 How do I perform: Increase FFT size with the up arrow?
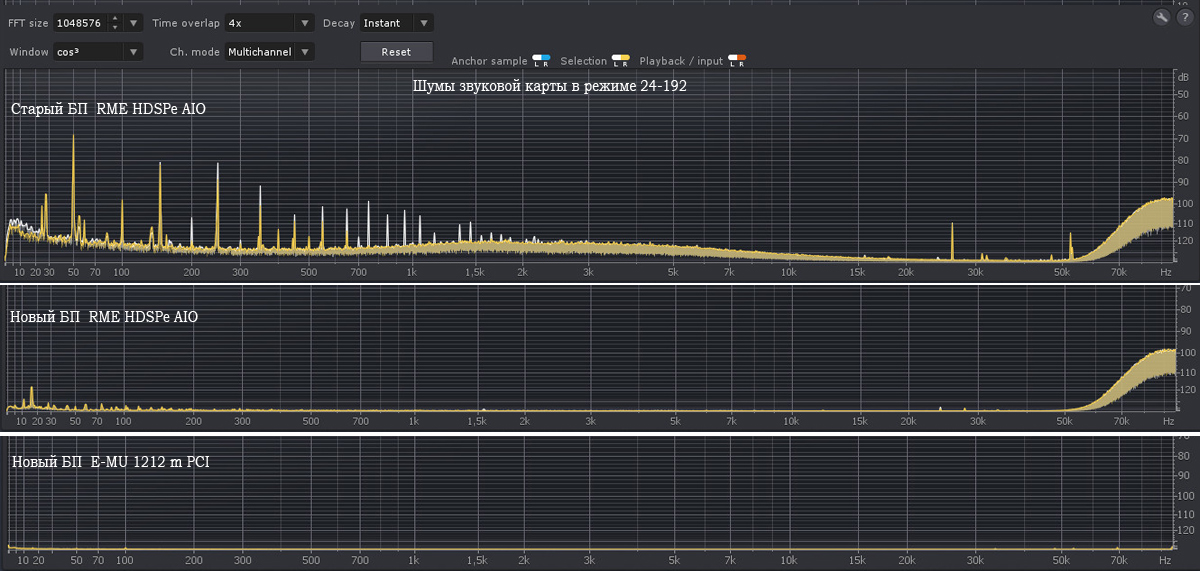pos(115,18)
